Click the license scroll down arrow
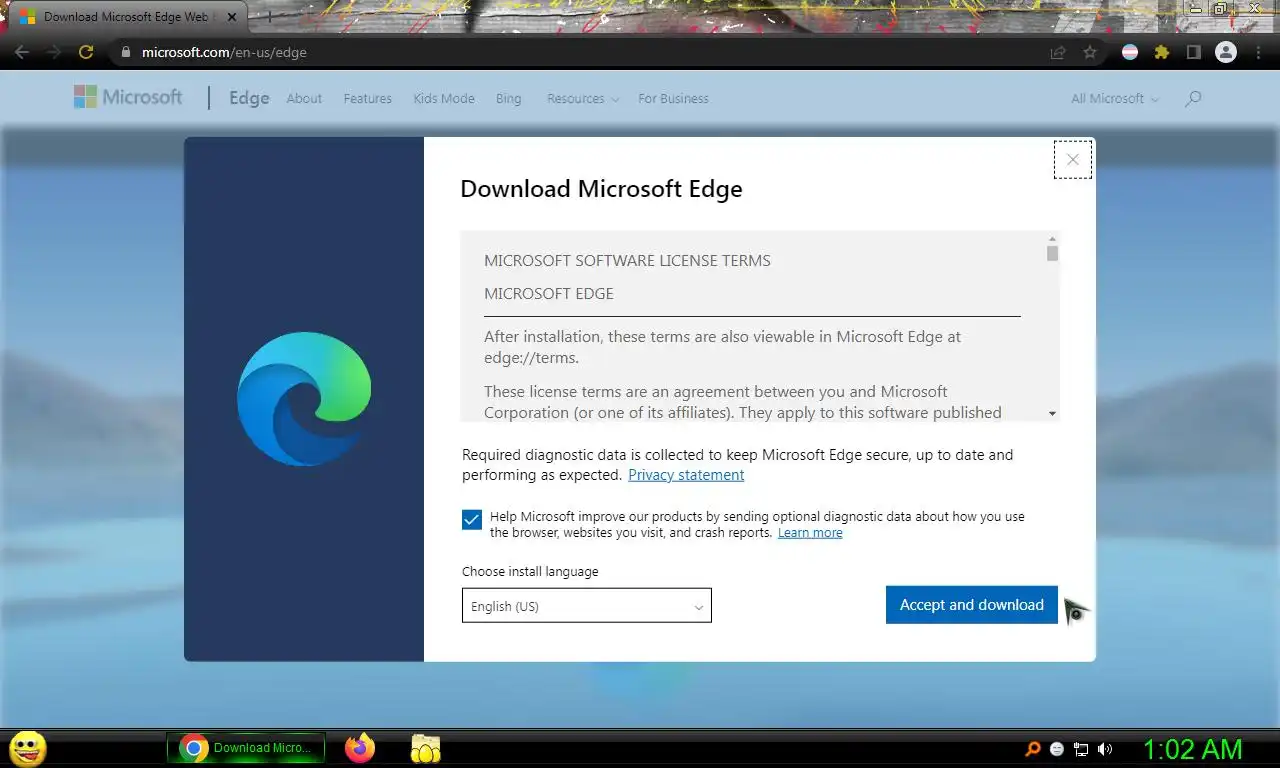The height and width of the screenshot is (768, 1280). pyautogui.click(x=1052, y=413)
